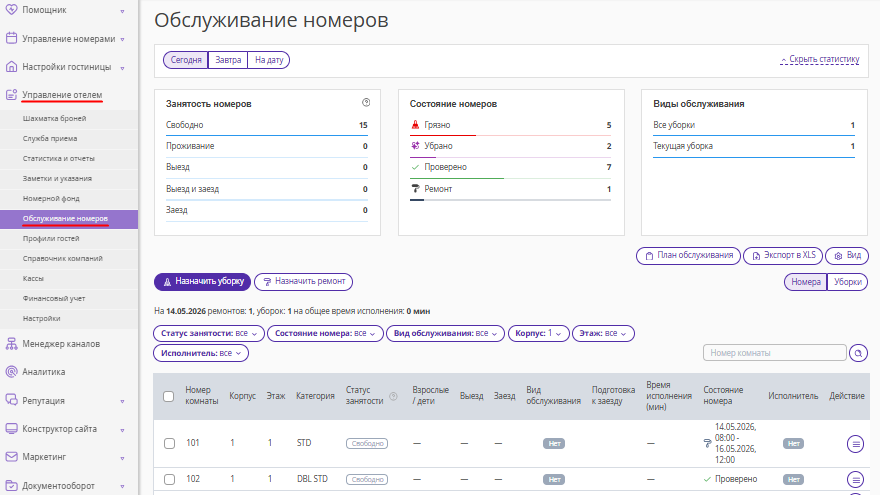This screenshot has width=880, height=495.
Task: Click the Конструктор сайта monitor icon
Action: point(11,429)
